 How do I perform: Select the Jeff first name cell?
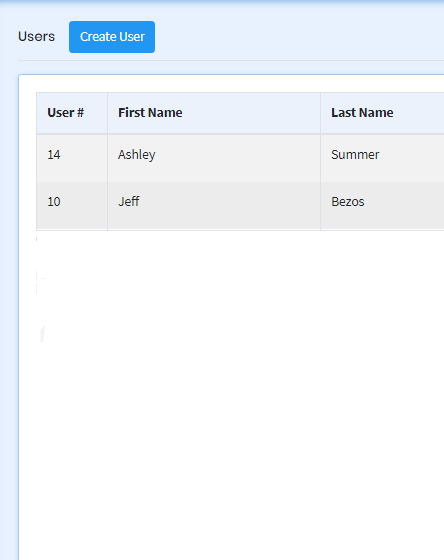[214, 205]
